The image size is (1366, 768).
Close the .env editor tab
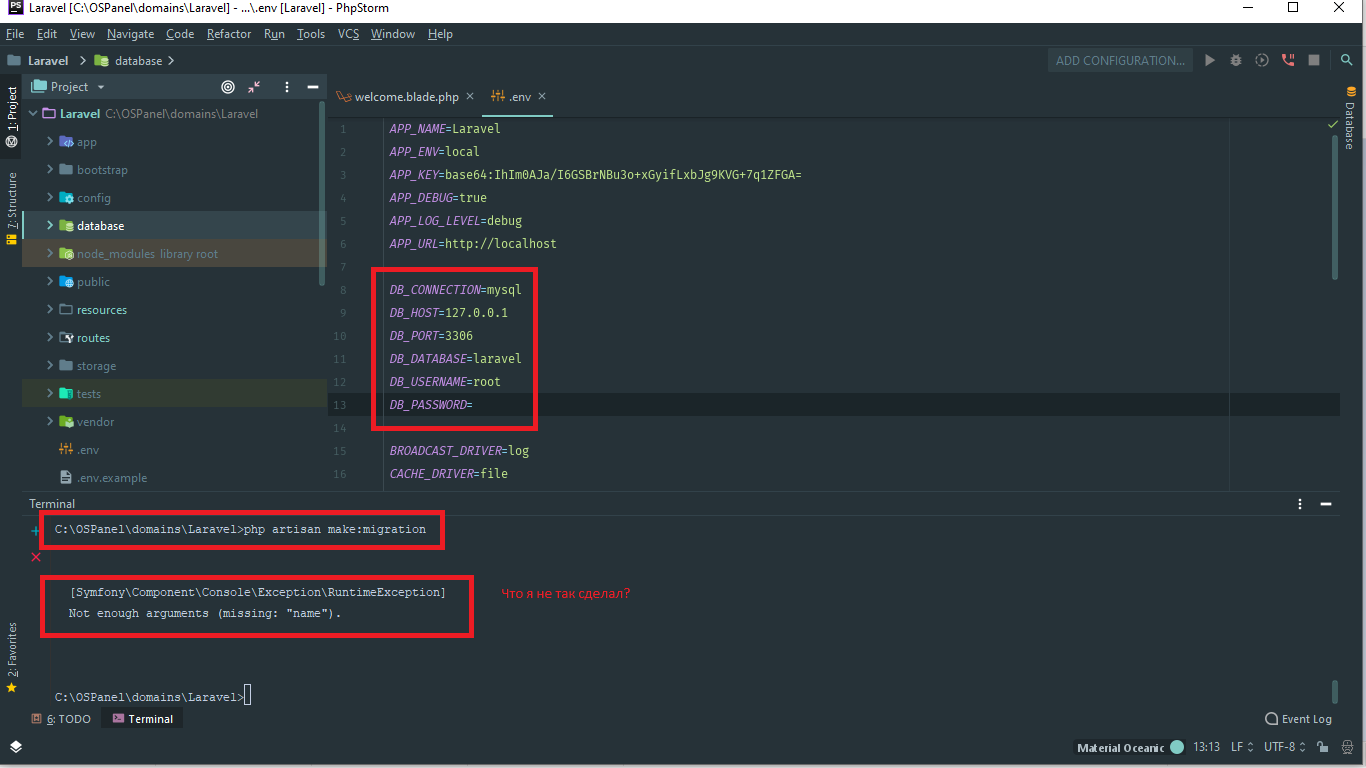point(542,97)
